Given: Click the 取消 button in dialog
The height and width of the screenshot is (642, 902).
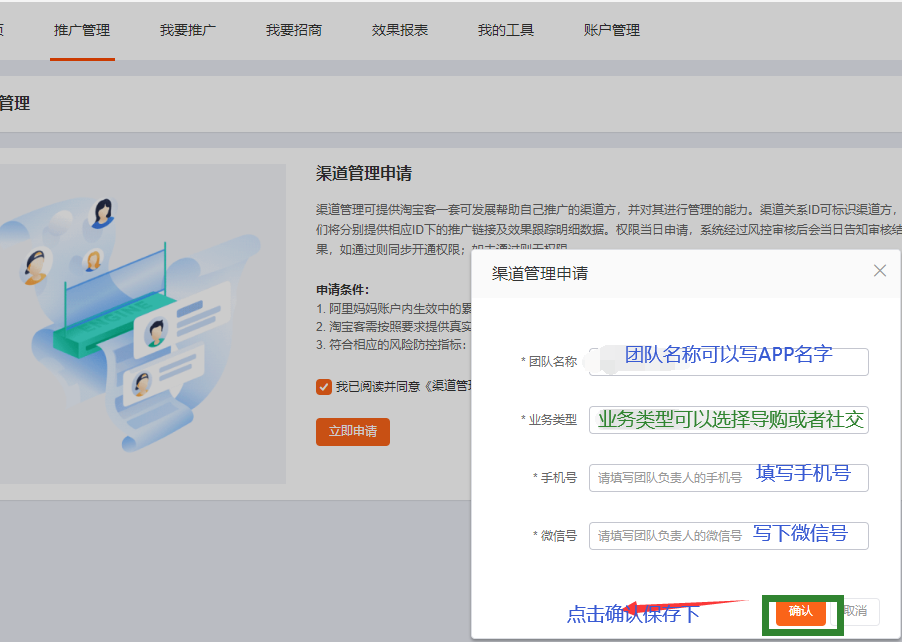Looking at the screenshot, I should 855,612.
